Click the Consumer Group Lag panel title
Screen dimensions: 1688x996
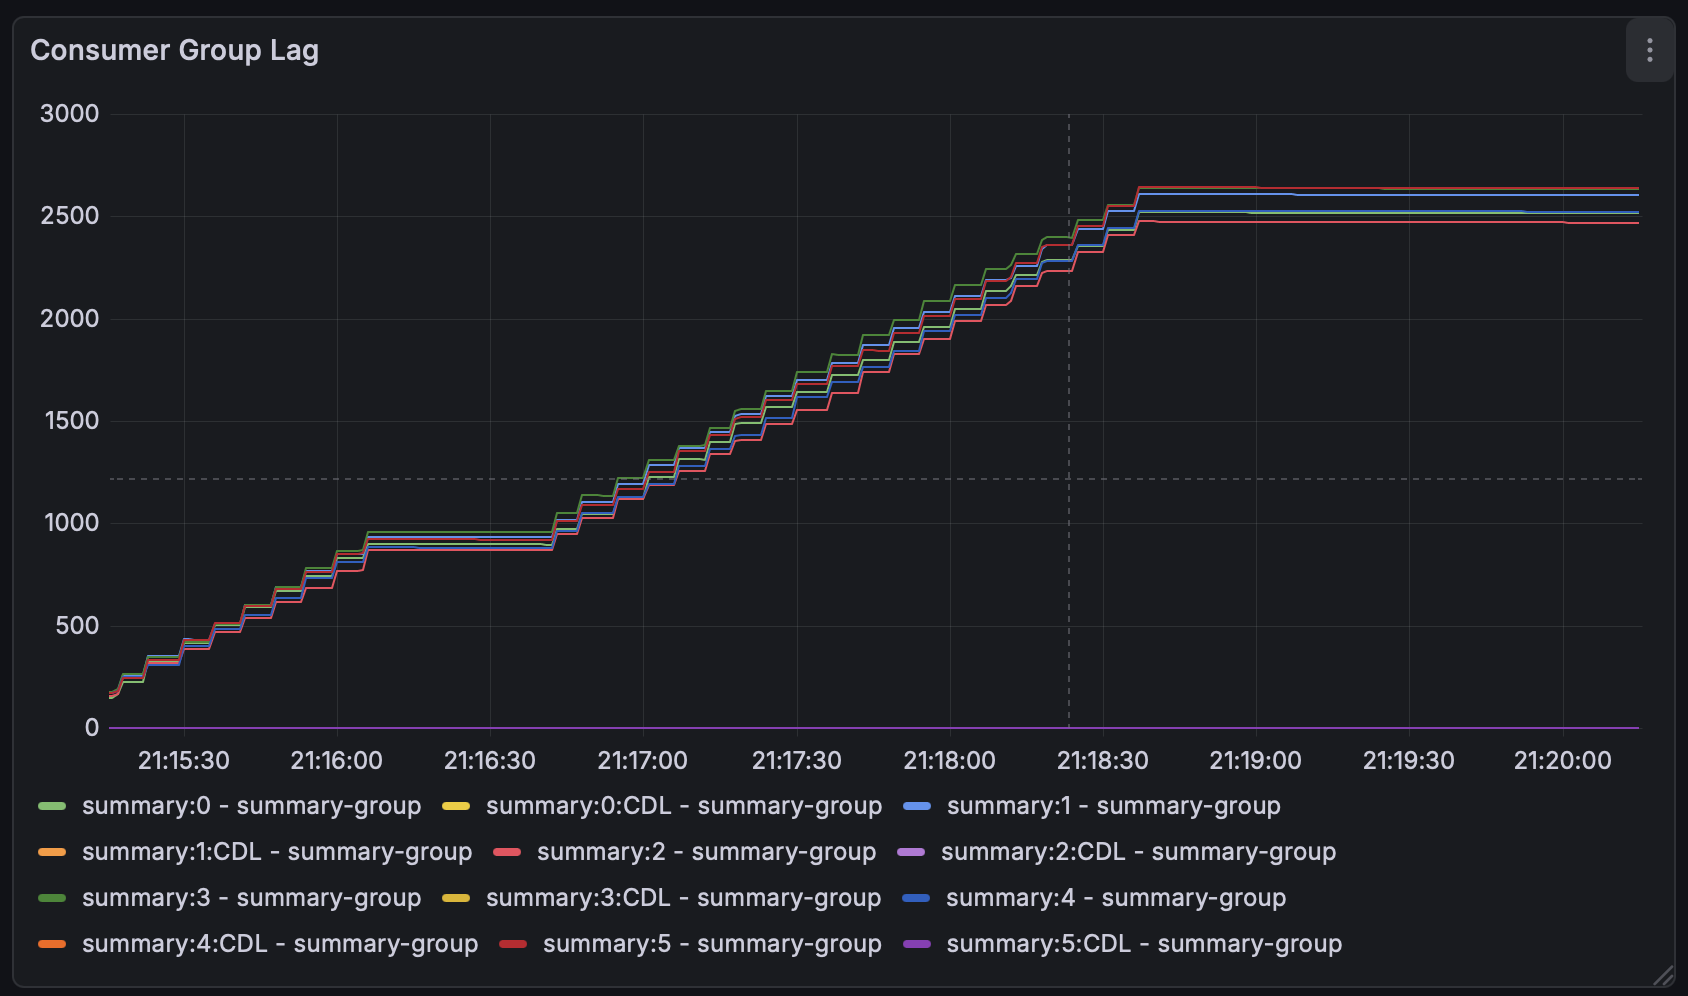coord(174,50)
